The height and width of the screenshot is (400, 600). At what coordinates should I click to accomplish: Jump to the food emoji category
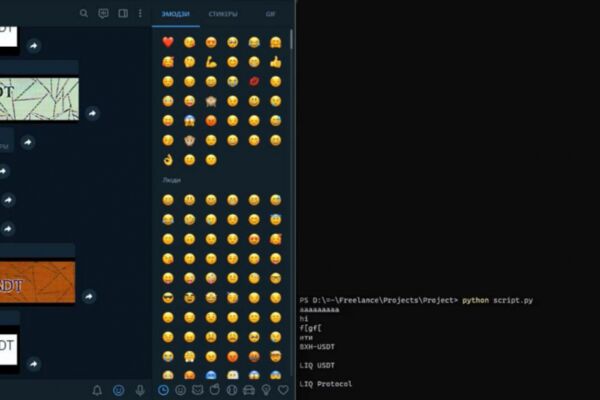click(x=215, y=390)
